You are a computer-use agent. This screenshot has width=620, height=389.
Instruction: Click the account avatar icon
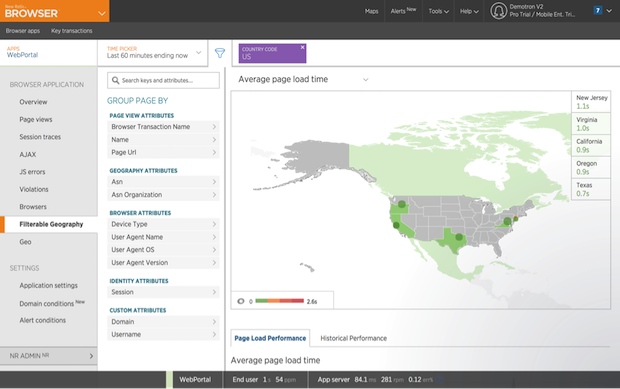coord(498,11)
